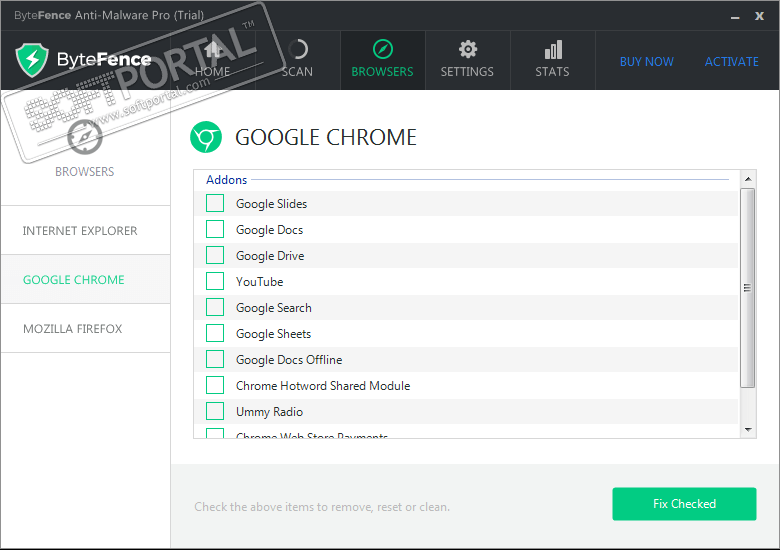The height and width of the screenshot is (550, 780).
Task: Select Internet Explorer in the sidebar
Action: pos(86,230)
